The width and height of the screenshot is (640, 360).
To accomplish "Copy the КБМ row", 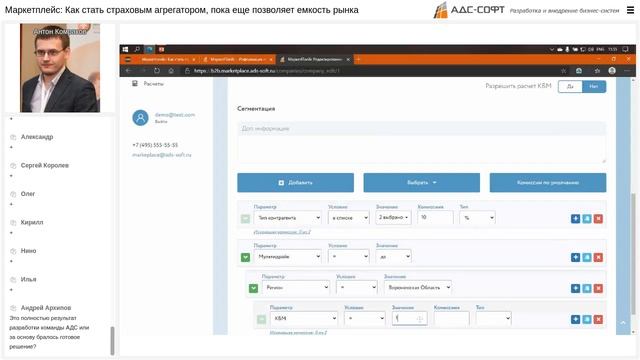I will tap(587, 319).
